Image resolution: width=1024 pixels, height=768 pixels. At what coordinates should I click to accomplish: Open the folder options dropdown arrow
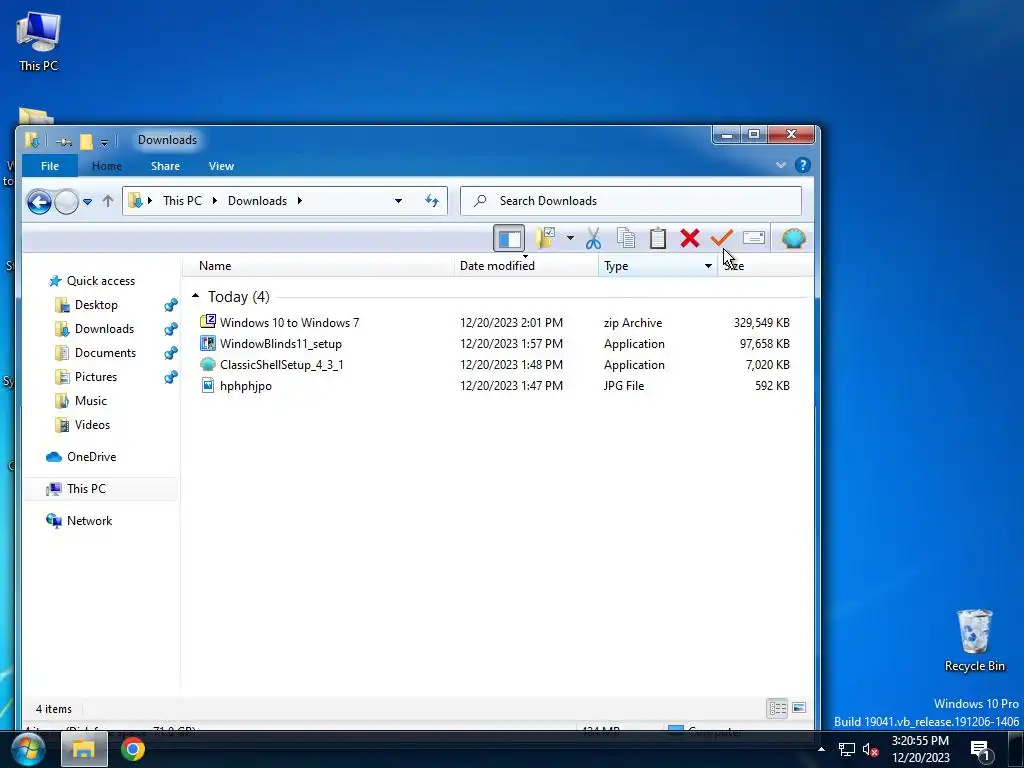(570, 238)
